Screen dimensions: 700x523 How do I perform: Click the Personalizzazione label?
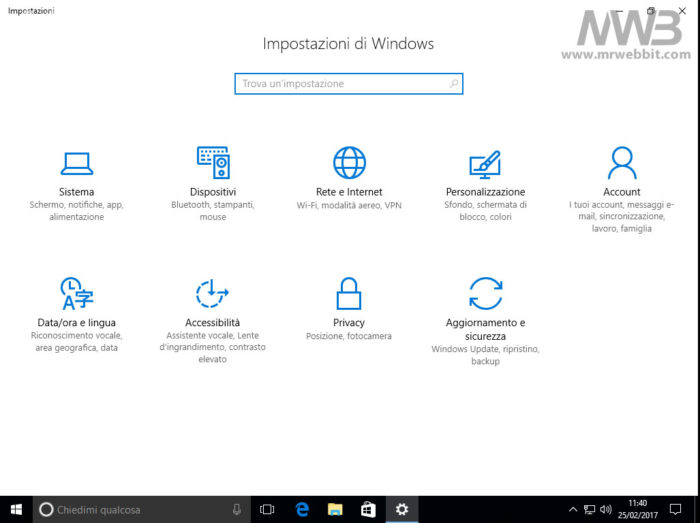pos(485,192)
